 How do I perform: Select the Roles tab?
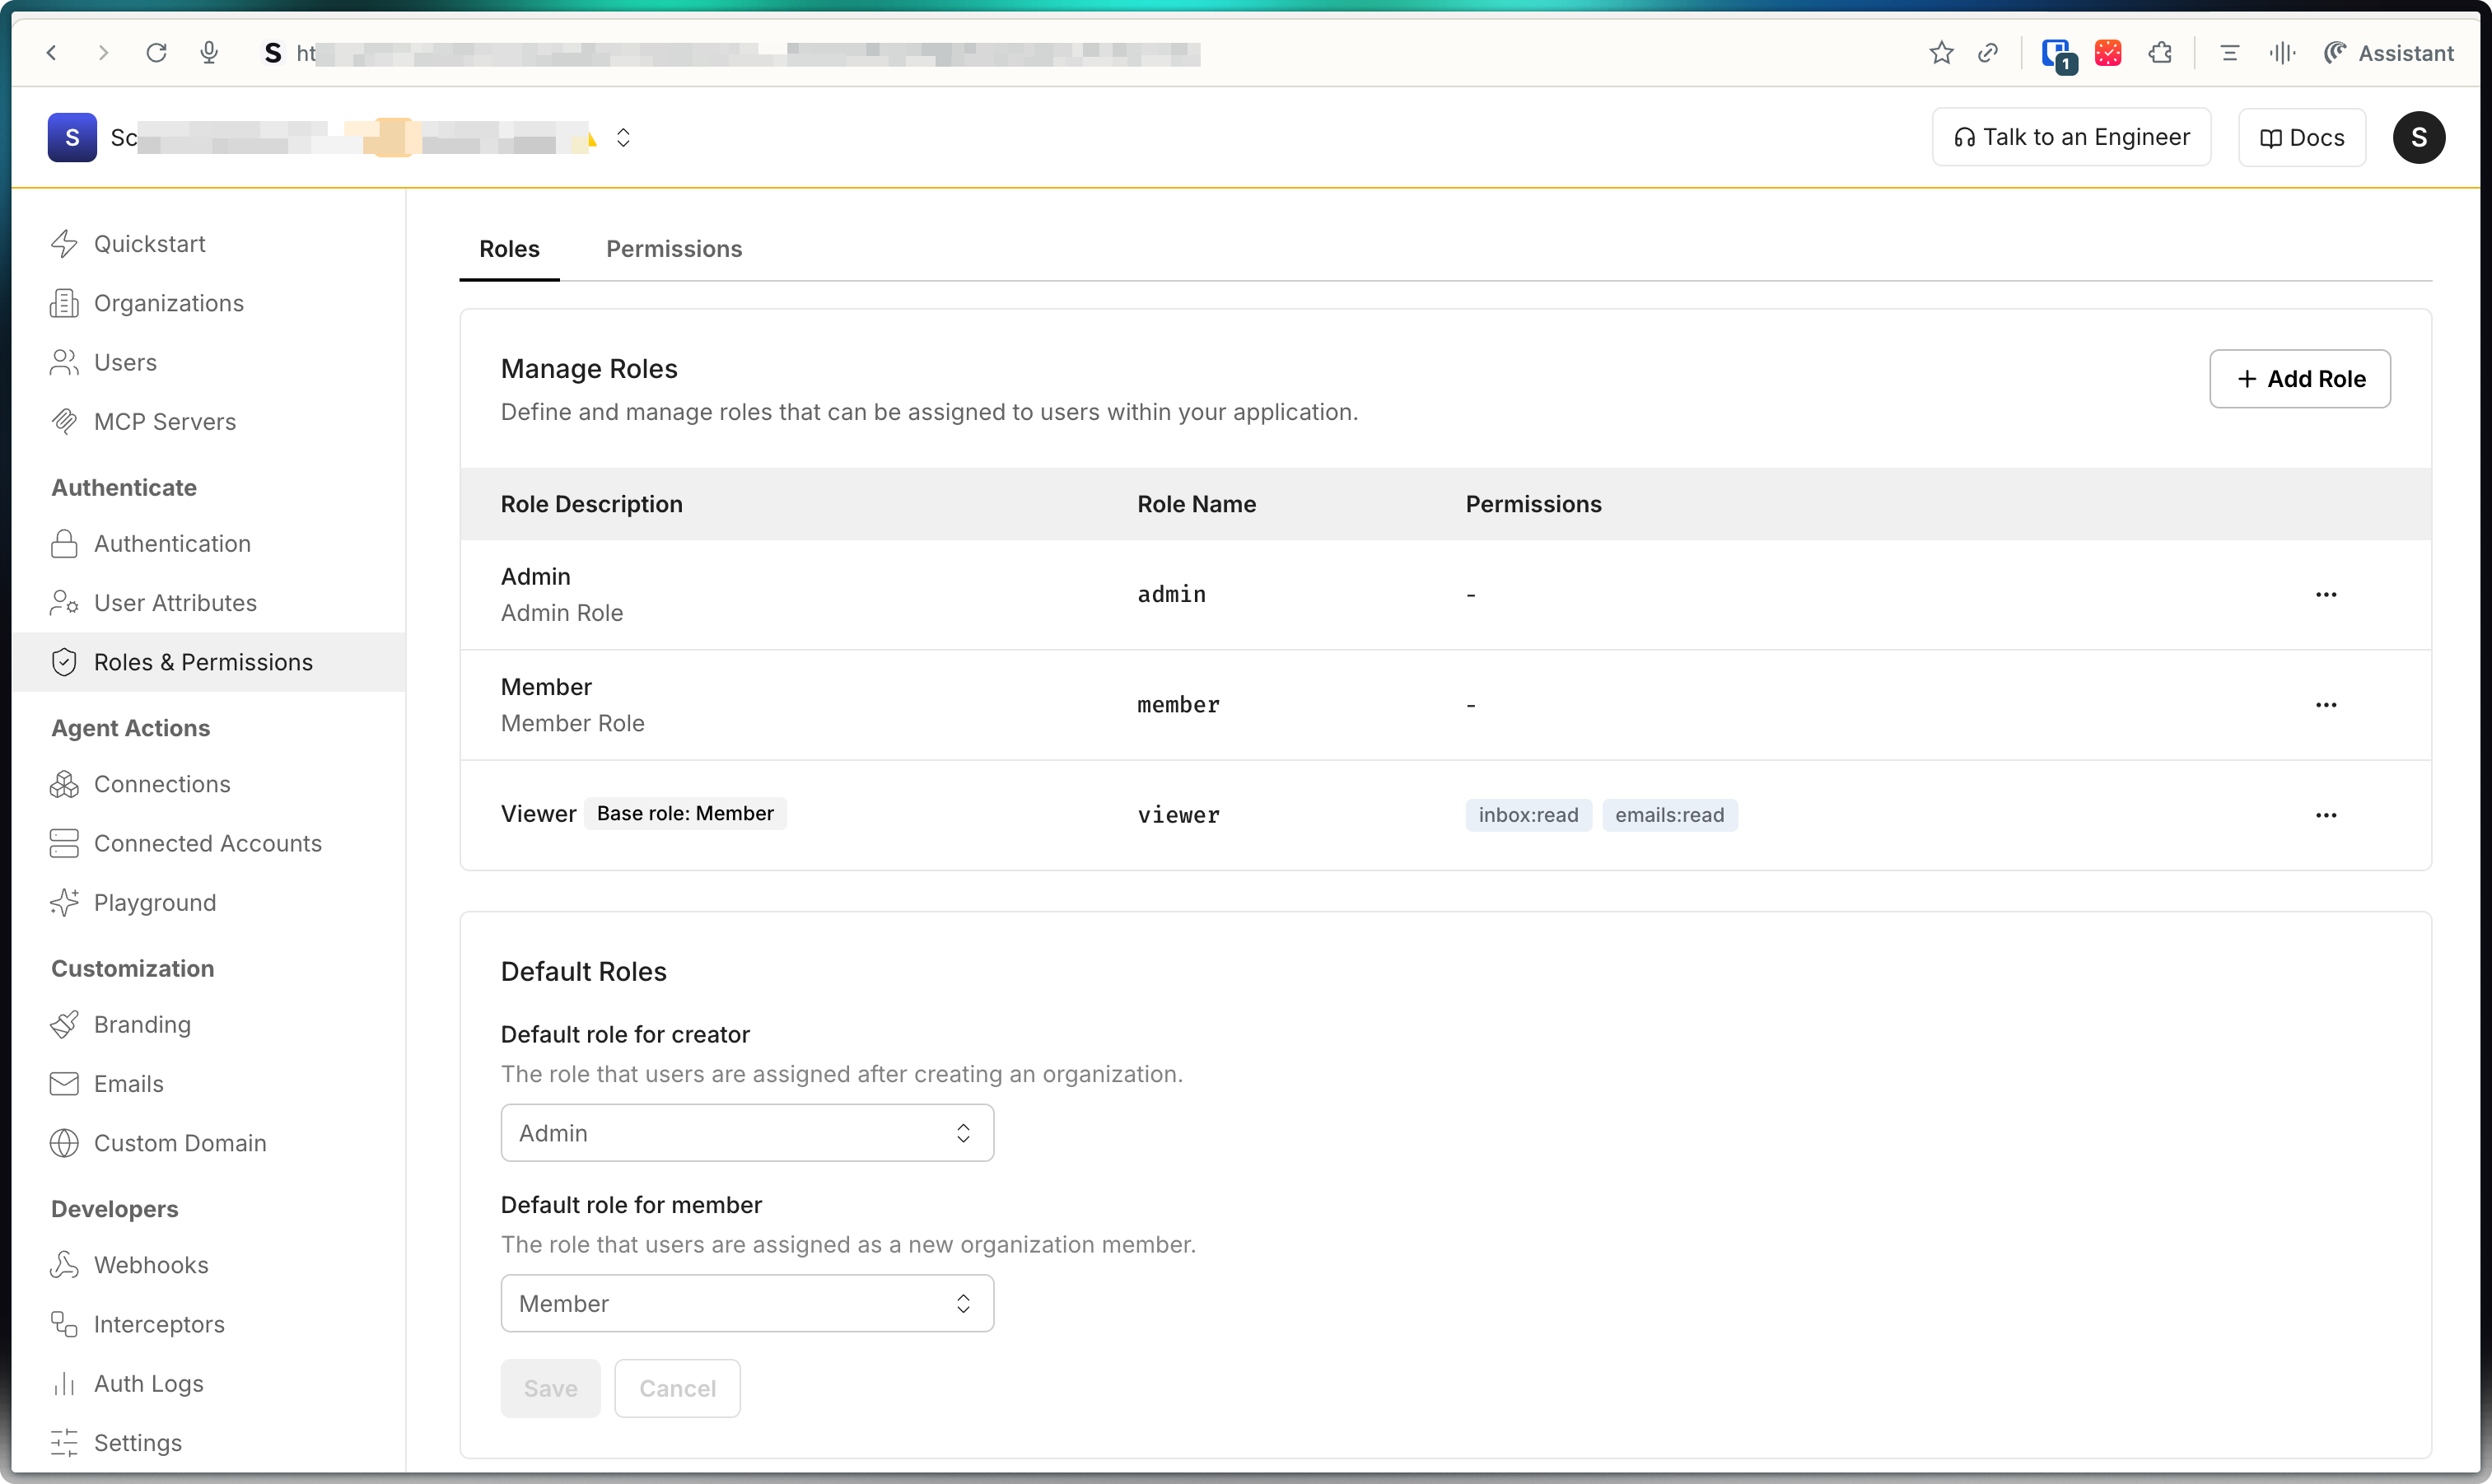509,249
